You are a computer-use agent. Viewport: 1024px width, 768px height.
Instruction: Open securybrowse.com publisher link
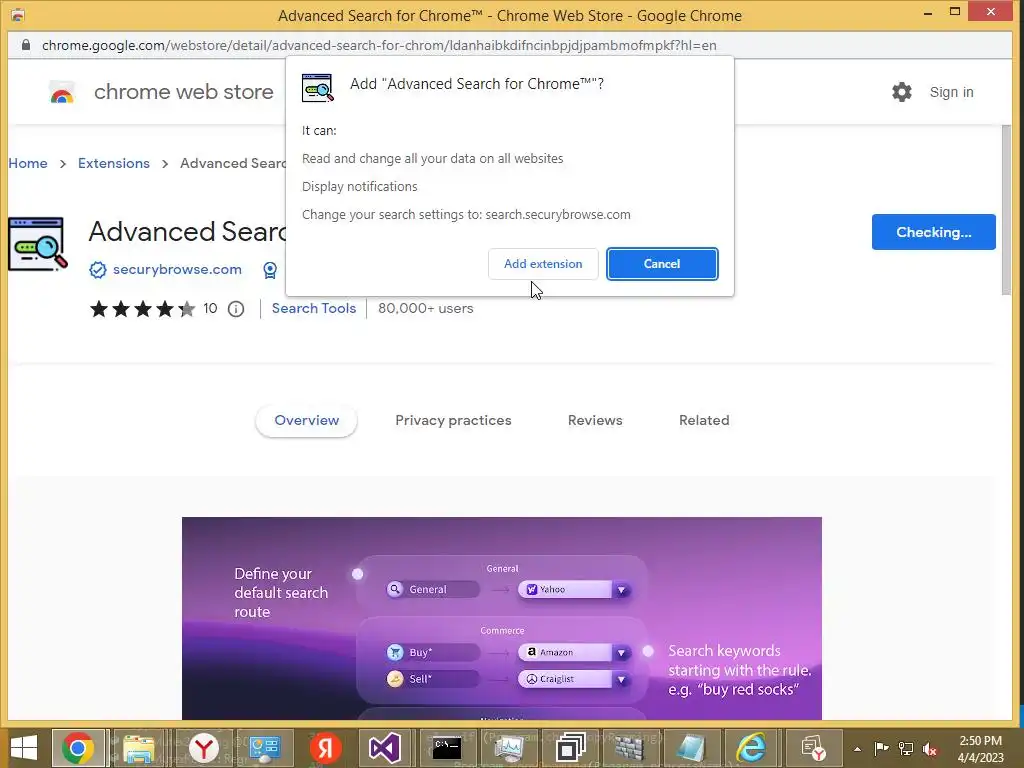(177, 269)
